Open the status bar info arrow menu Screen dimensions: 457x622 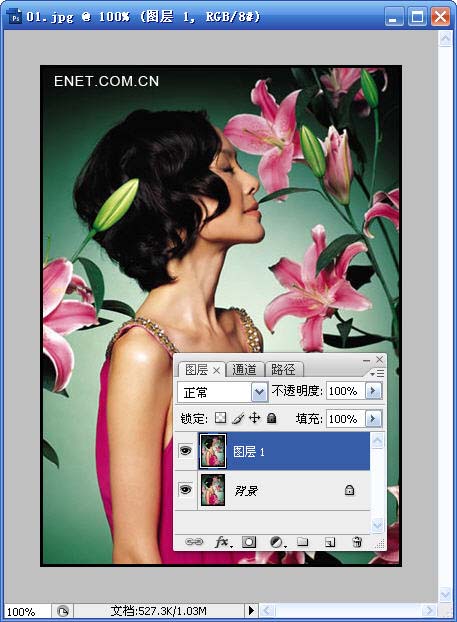click(x=251, y=610)
